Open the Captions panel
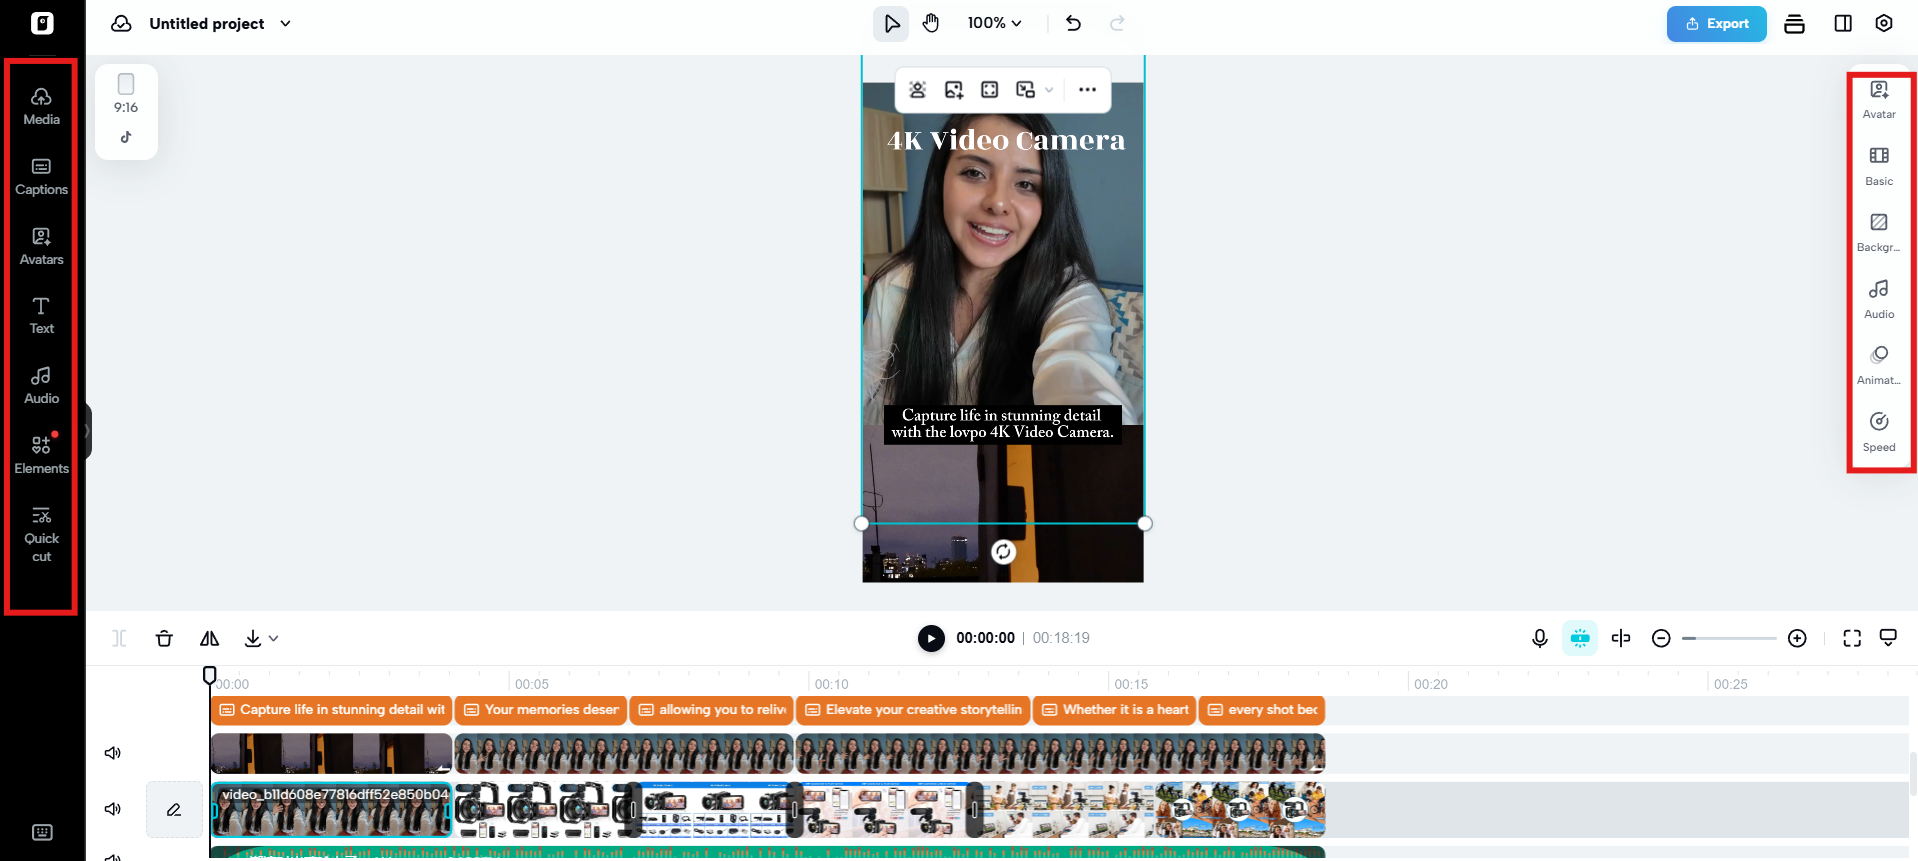The width and height of the screenshot is (1918, 861). pyautogui.click(x=41, y=176)
